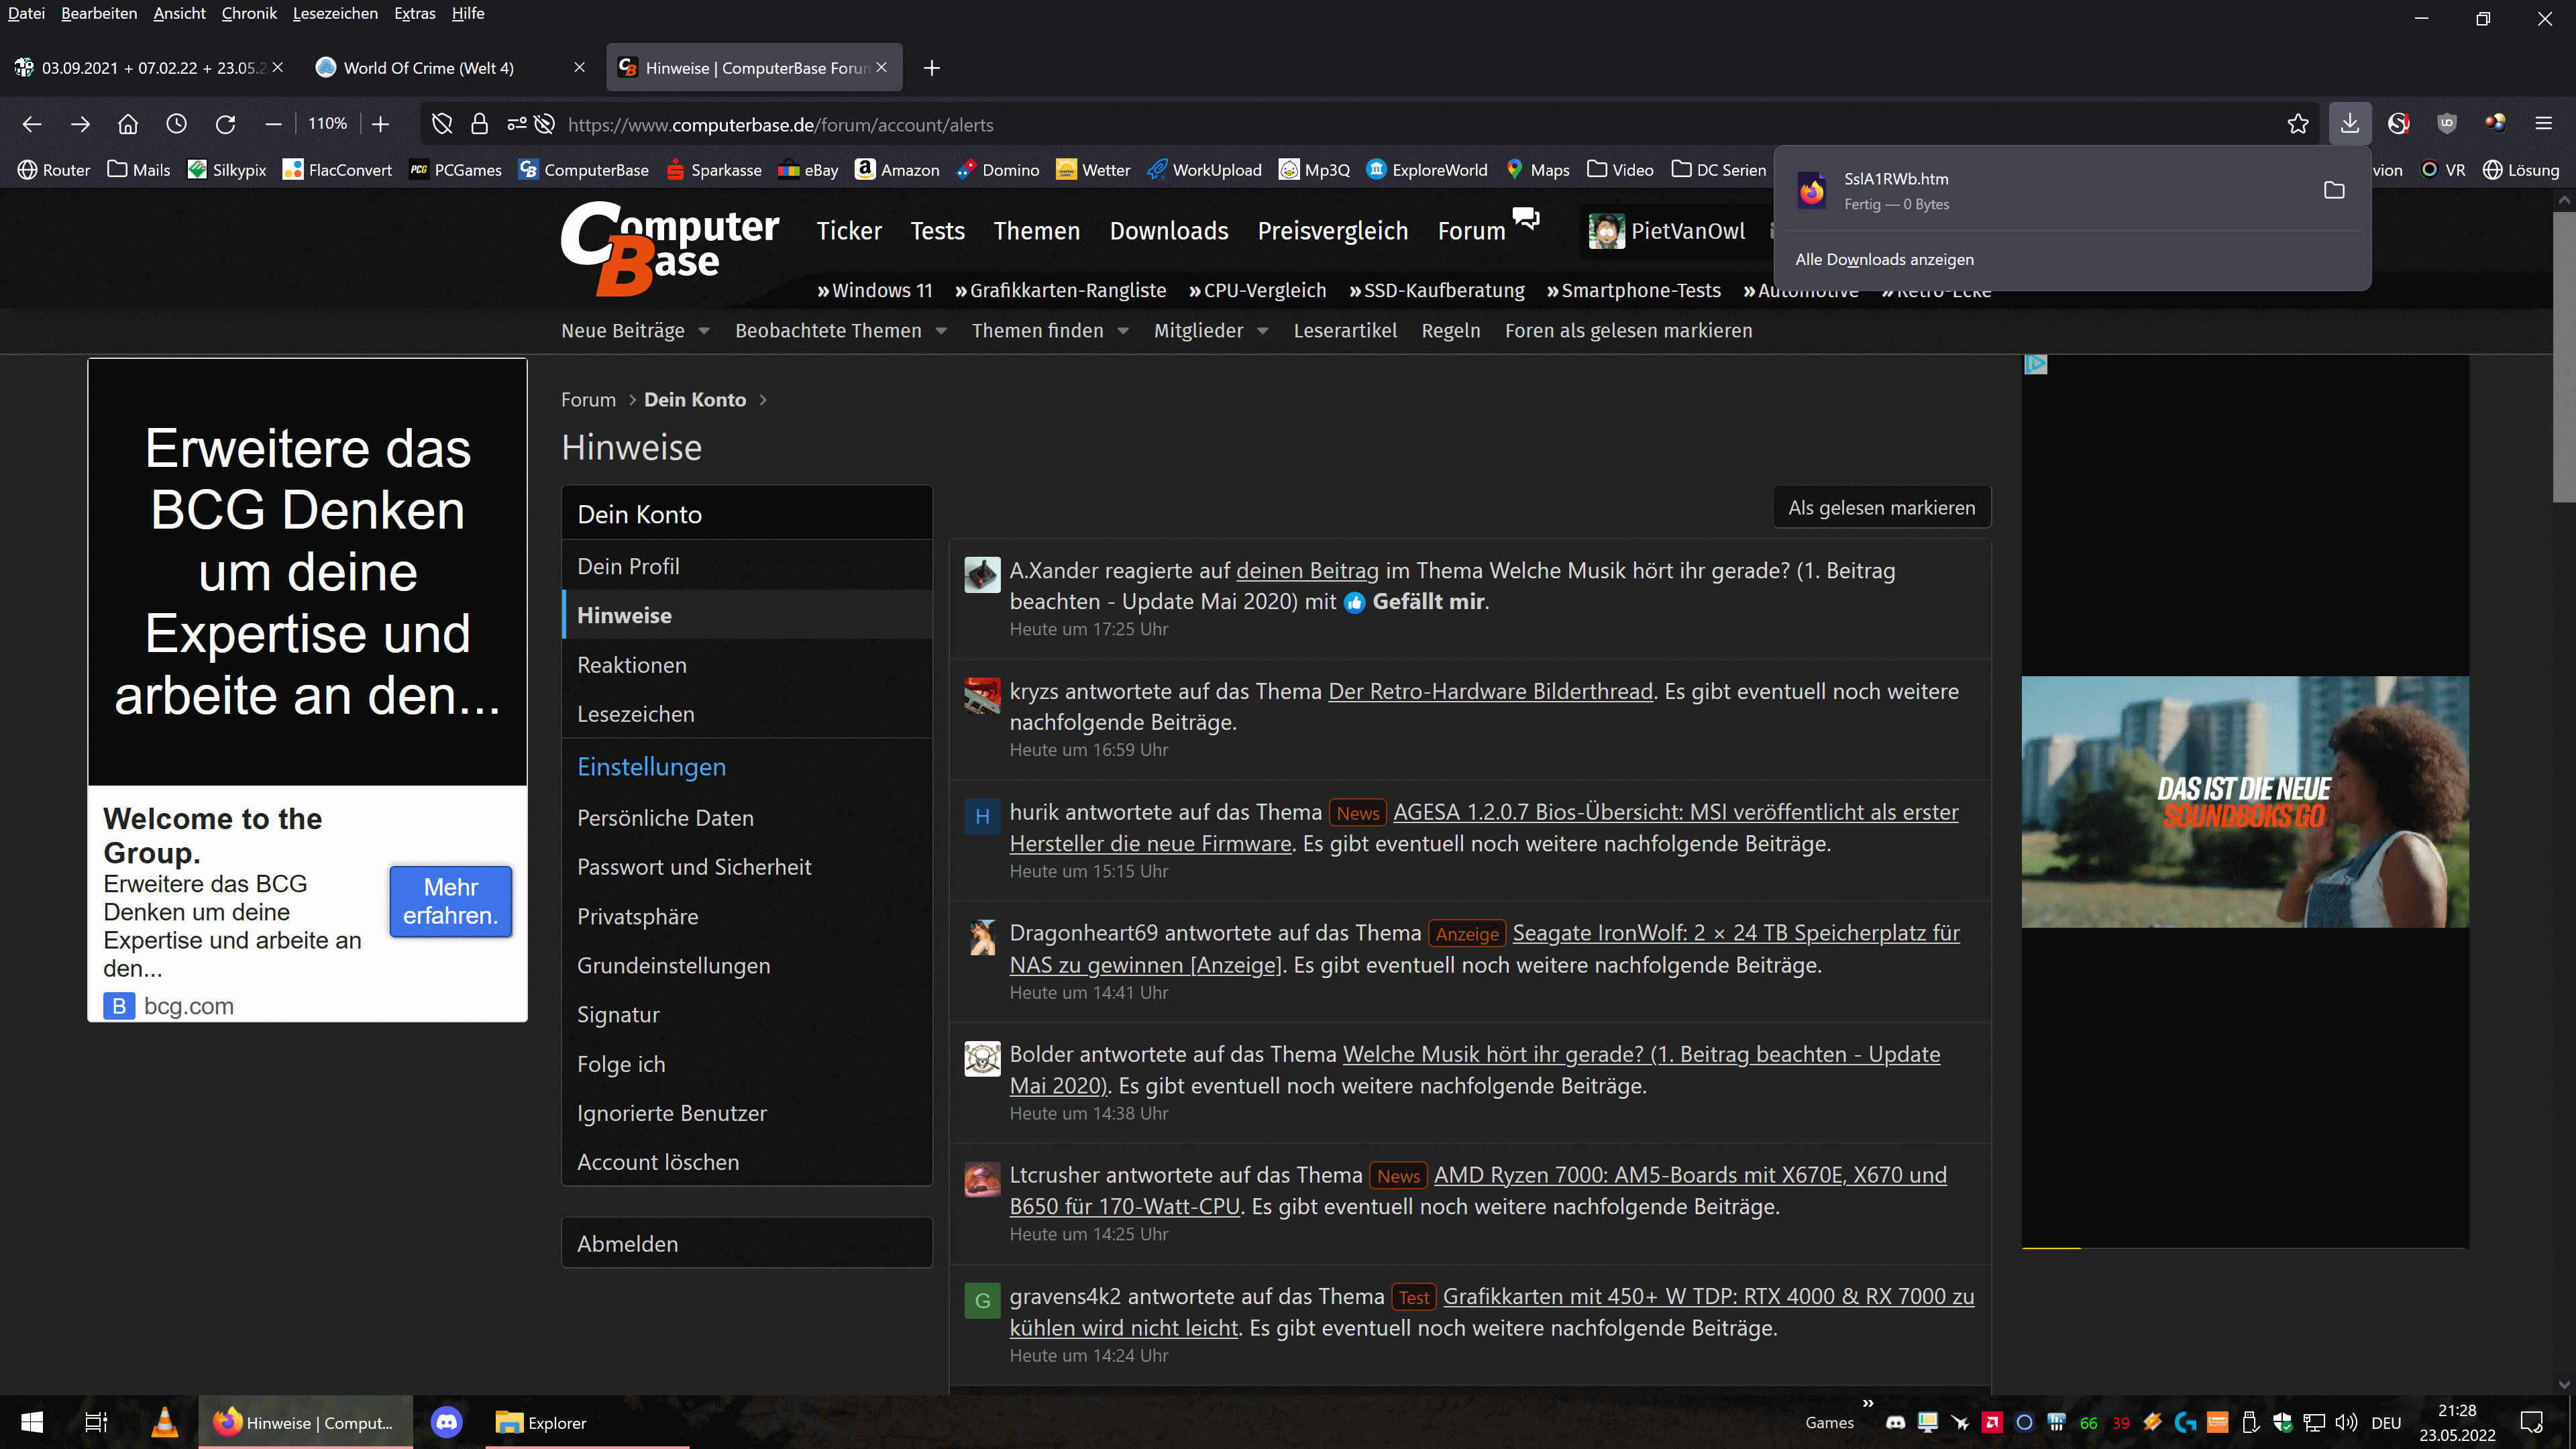The width and height of the screenshot is (2576, 1449).
Task: Click the SOUNDBOKS GO video advert
Action: [x=2244, y=801]
